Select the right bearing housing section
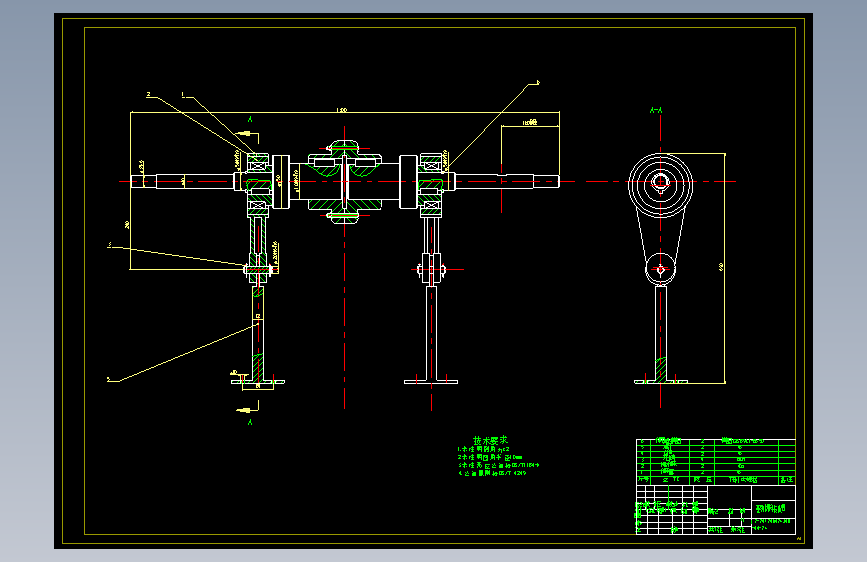Image resolution: width=867 pixels, height=562 pixels. (x=431, y=185)
